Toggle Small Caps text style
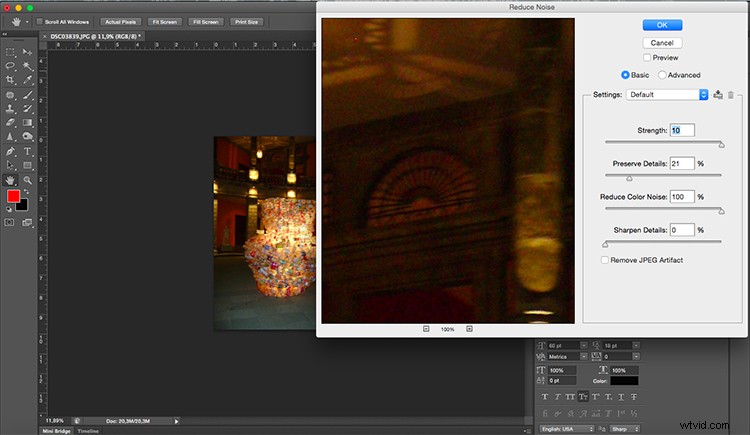This screenshot has width=750, height=435. pos(583,397)
